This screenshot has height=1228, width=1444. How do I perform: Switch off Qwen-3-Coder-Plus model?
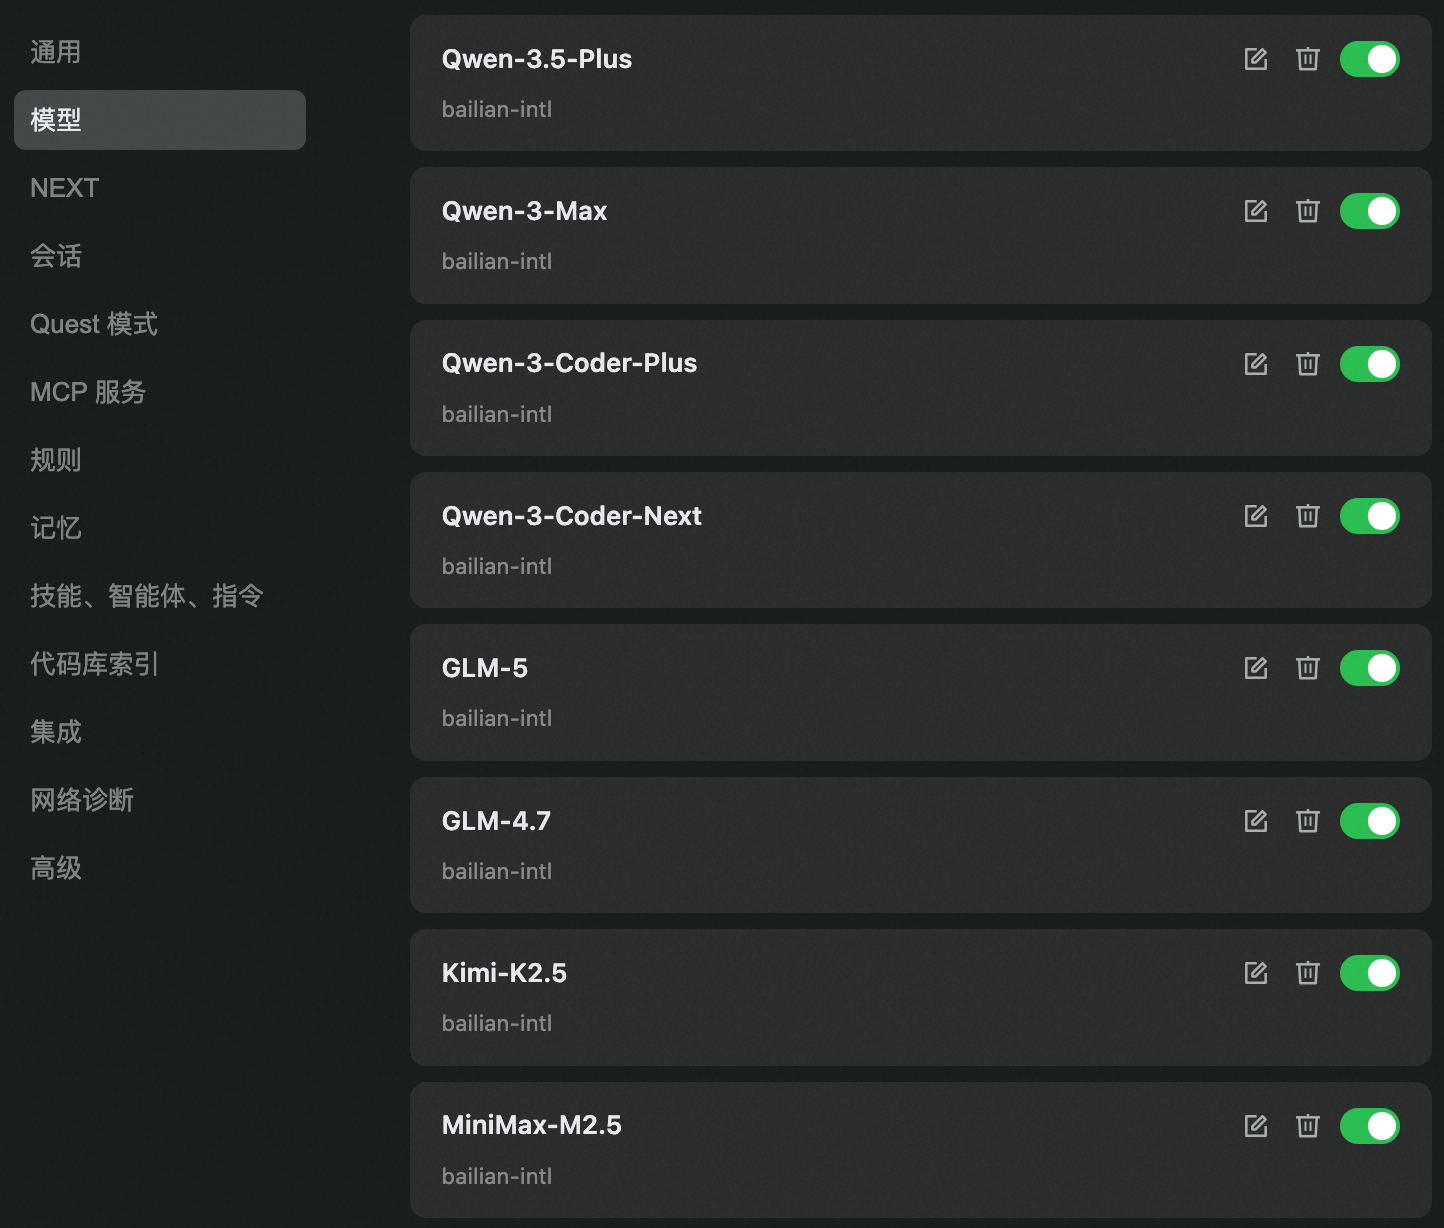pyautogui.click(x=1369, y=364)
